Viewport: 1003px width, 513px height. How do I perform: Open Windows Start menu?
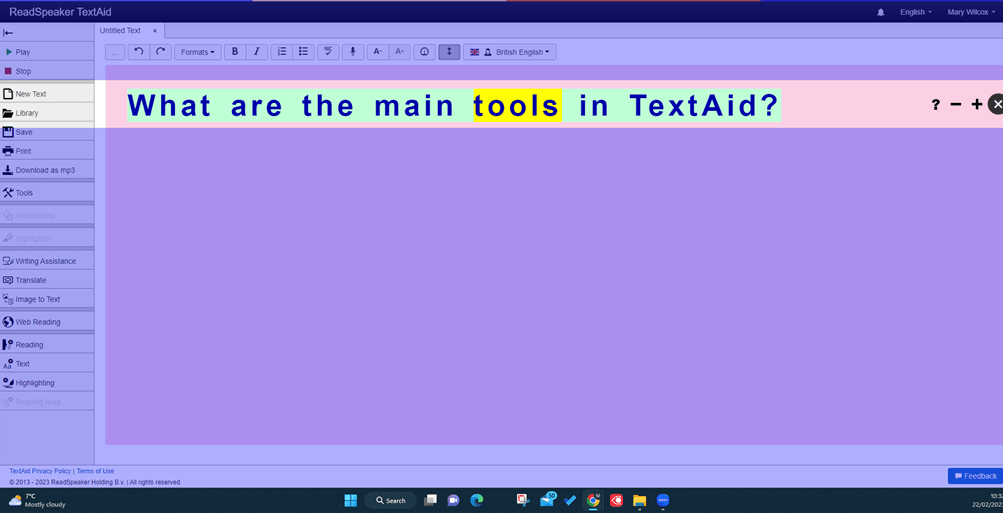pos(351,500)
